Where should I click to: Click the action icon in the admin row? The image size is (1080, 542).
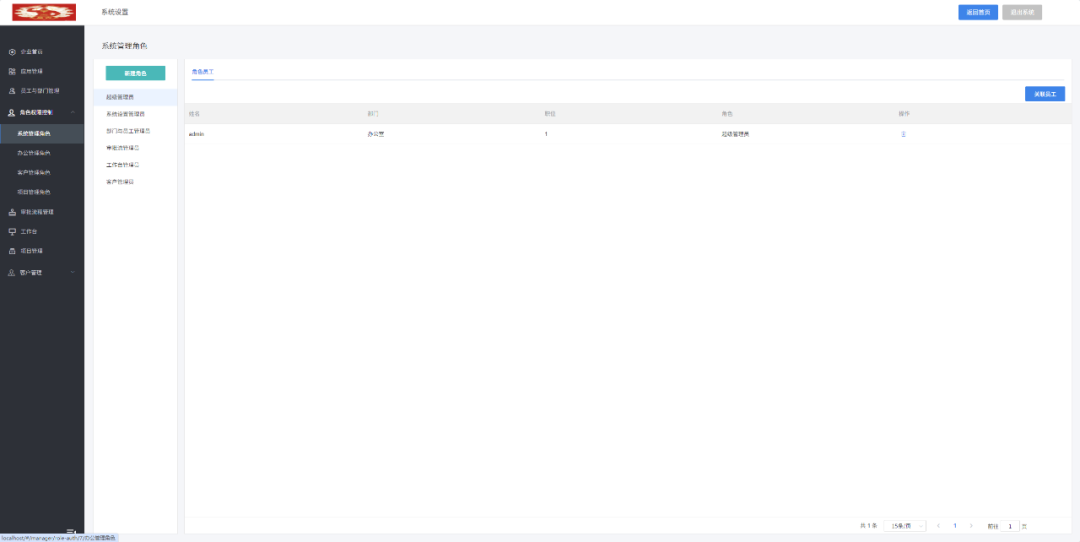point(903,134)
